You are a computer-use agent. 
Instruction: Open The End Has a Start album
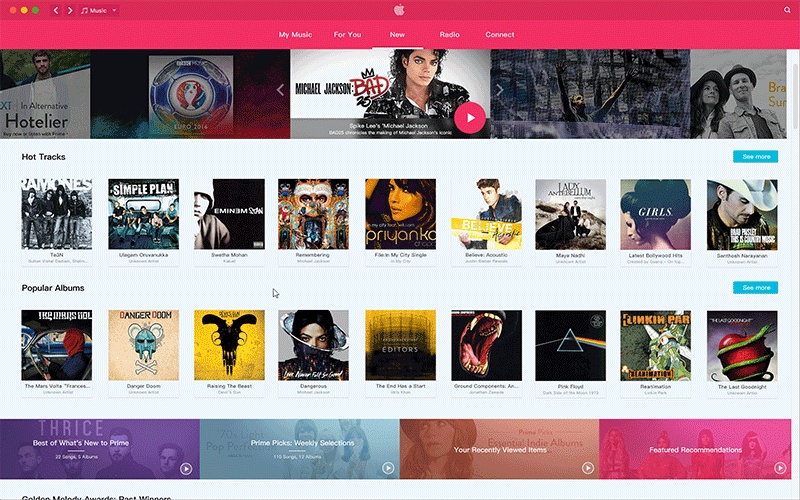[401, 345]
